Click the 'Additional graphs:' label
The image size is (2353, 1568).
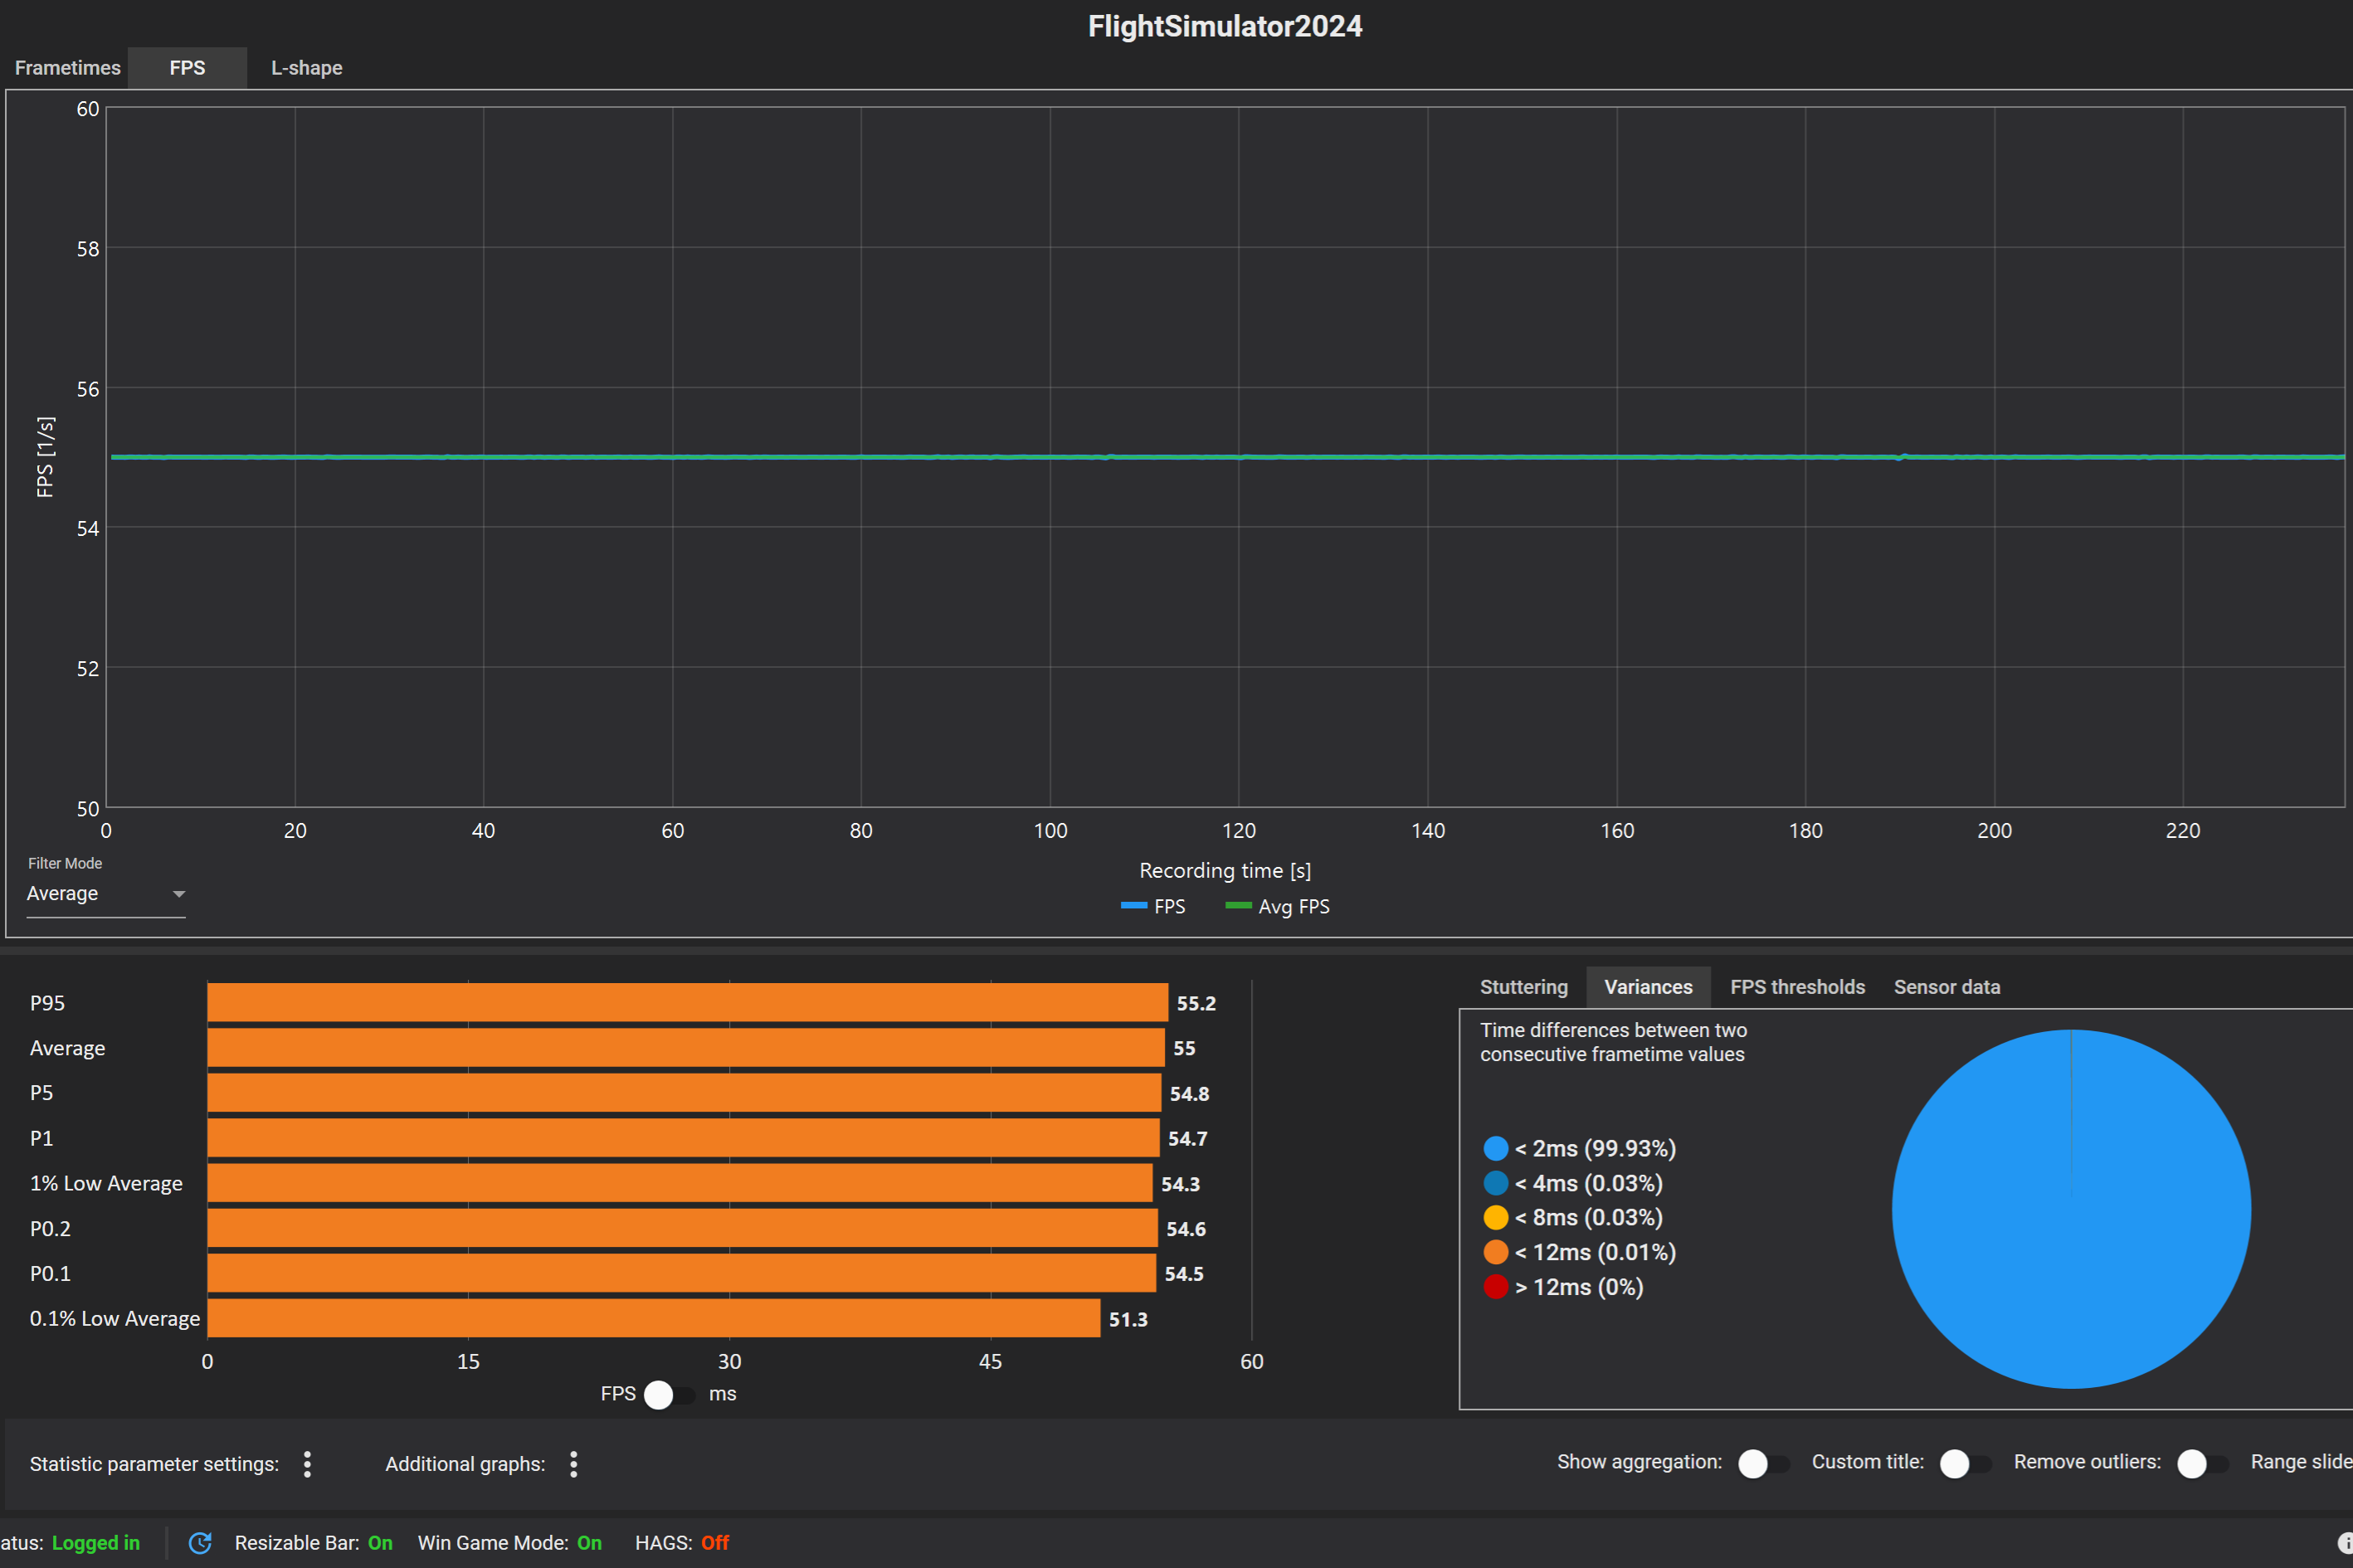point(465,1464)
